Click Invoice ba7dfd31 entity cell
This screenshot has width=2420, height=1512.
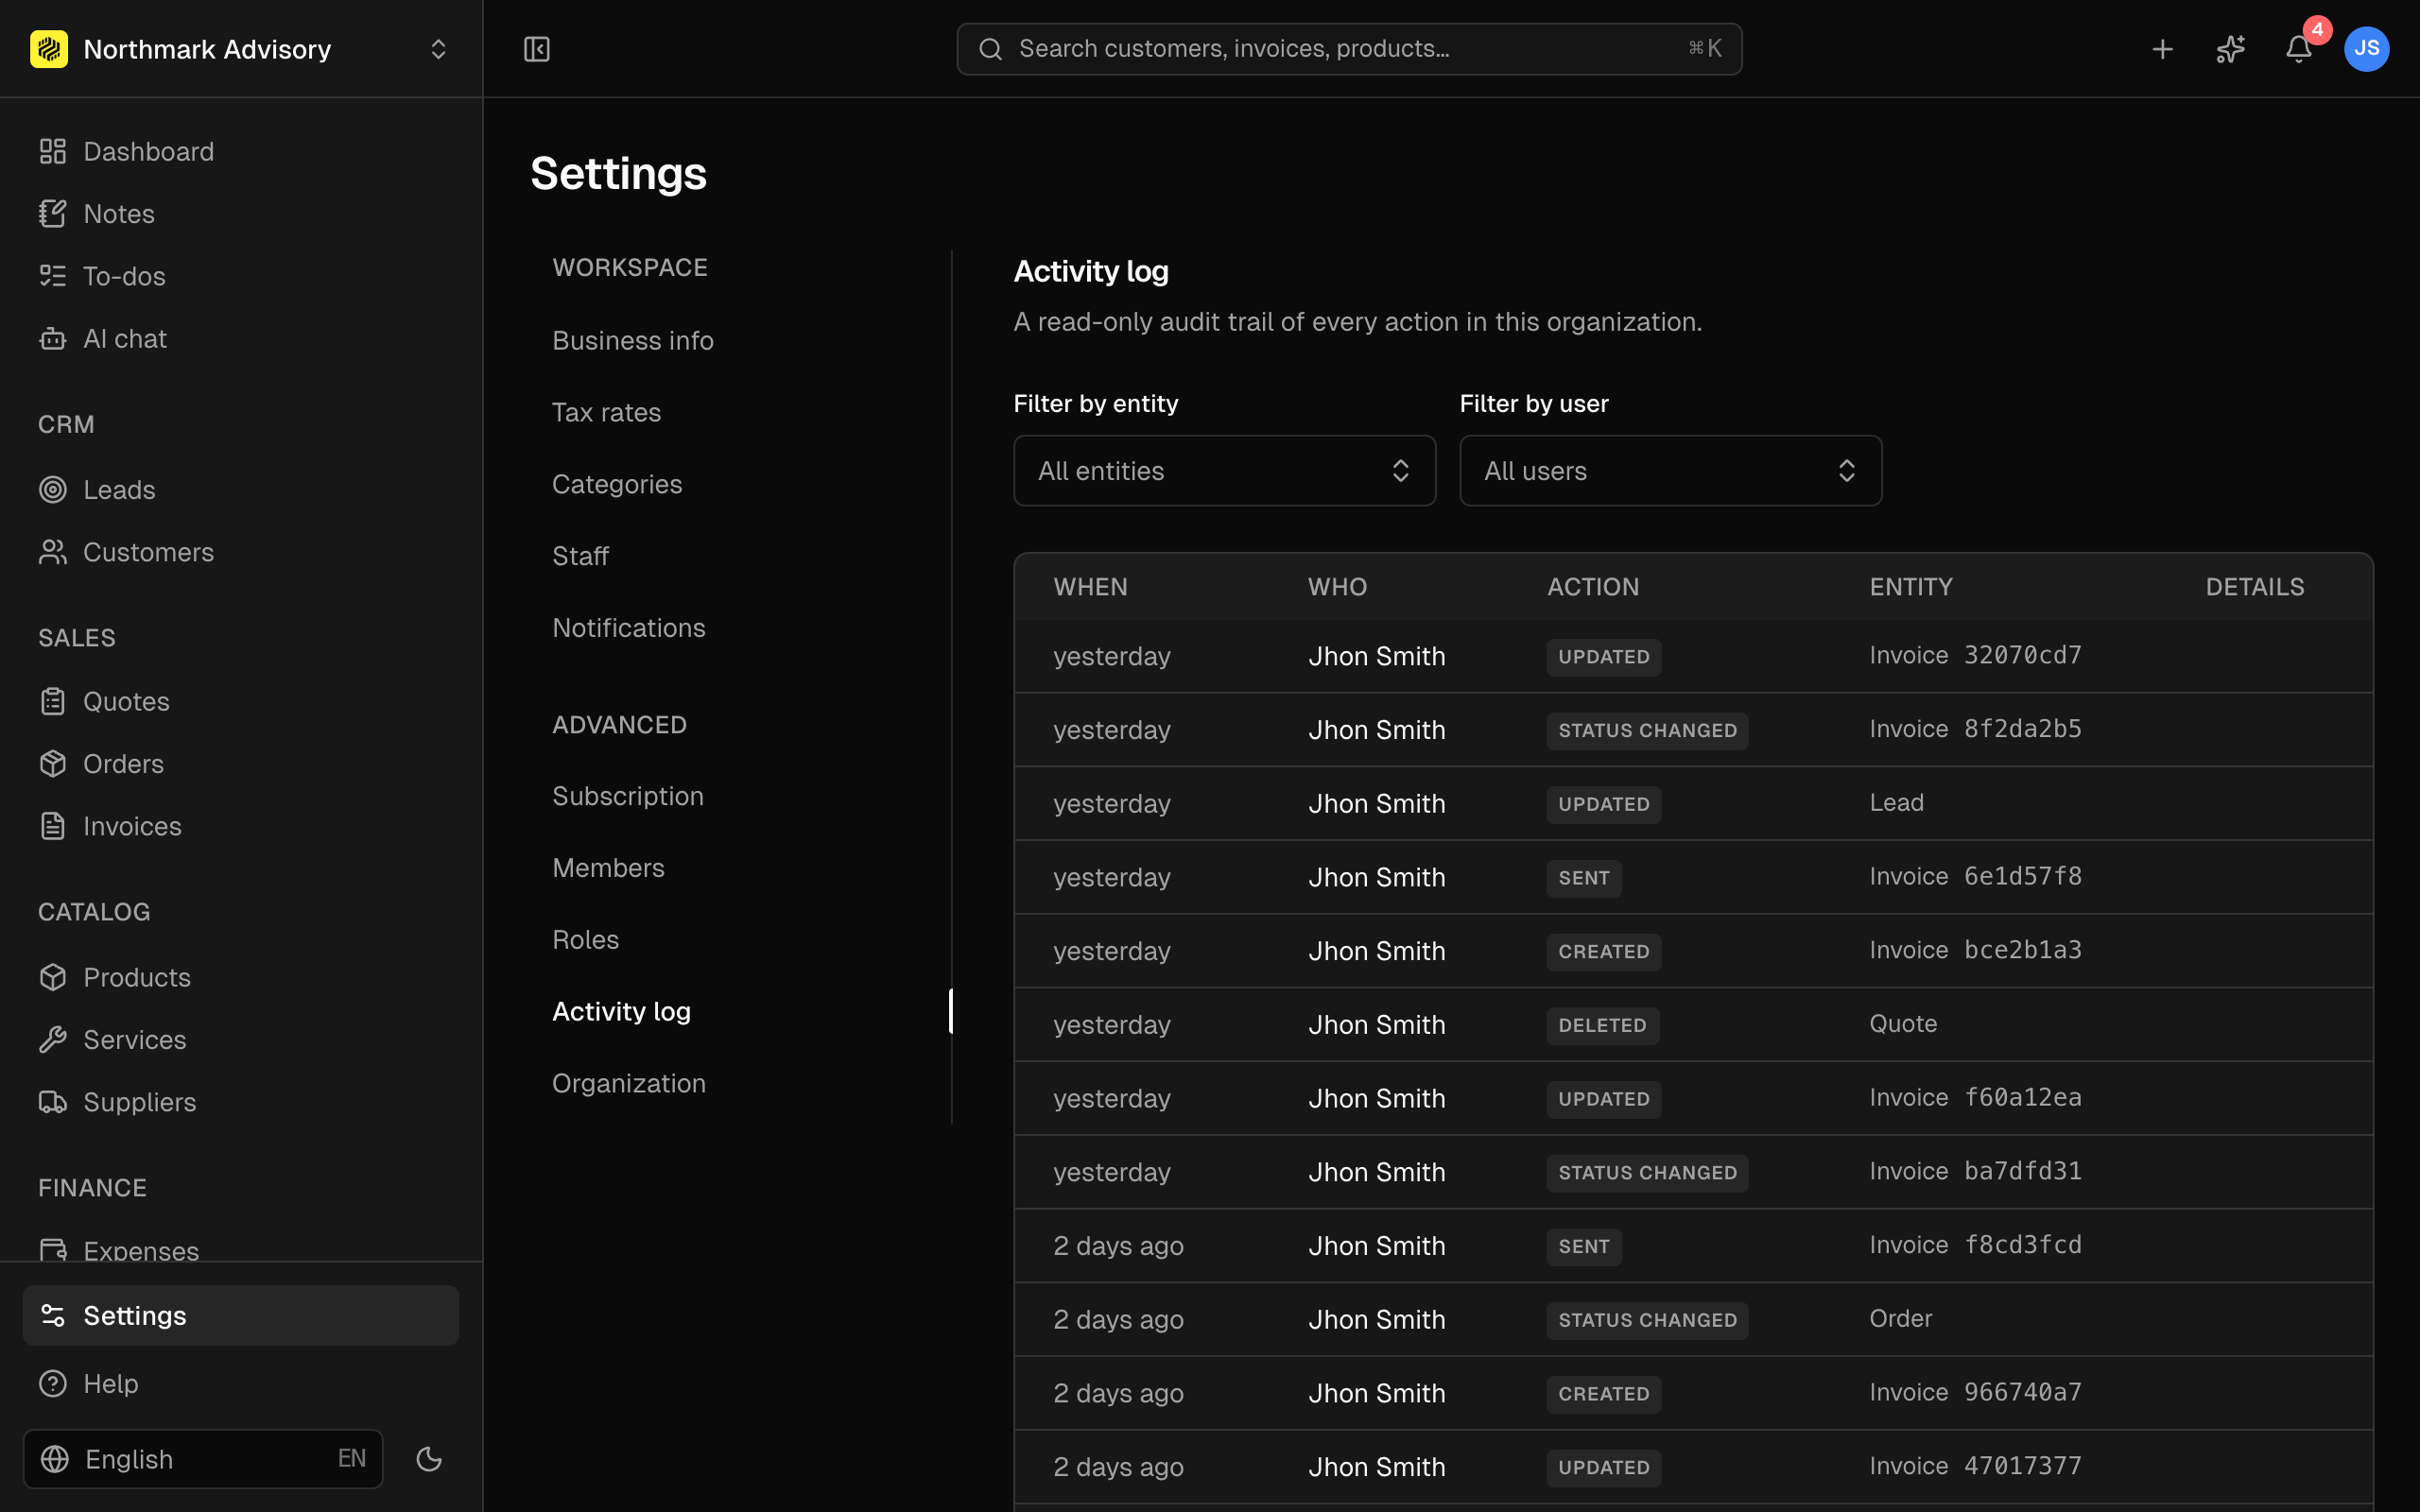[1976, 1171]
